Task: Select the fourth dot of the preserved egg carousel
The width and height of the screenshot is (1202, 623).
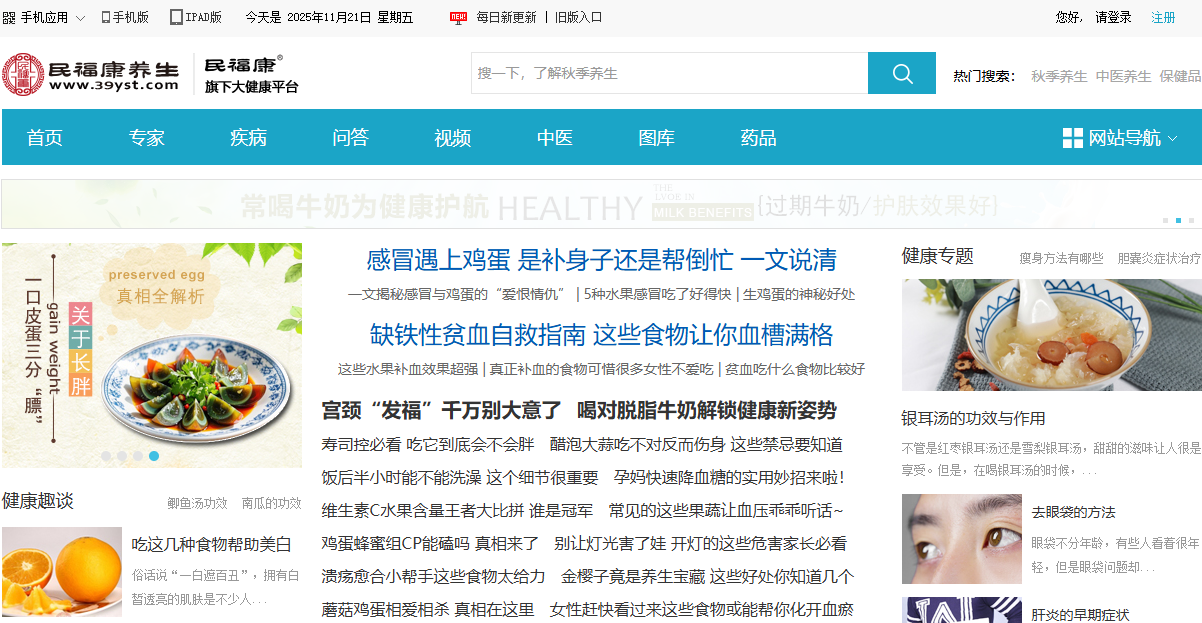Action: pos(154,456)
